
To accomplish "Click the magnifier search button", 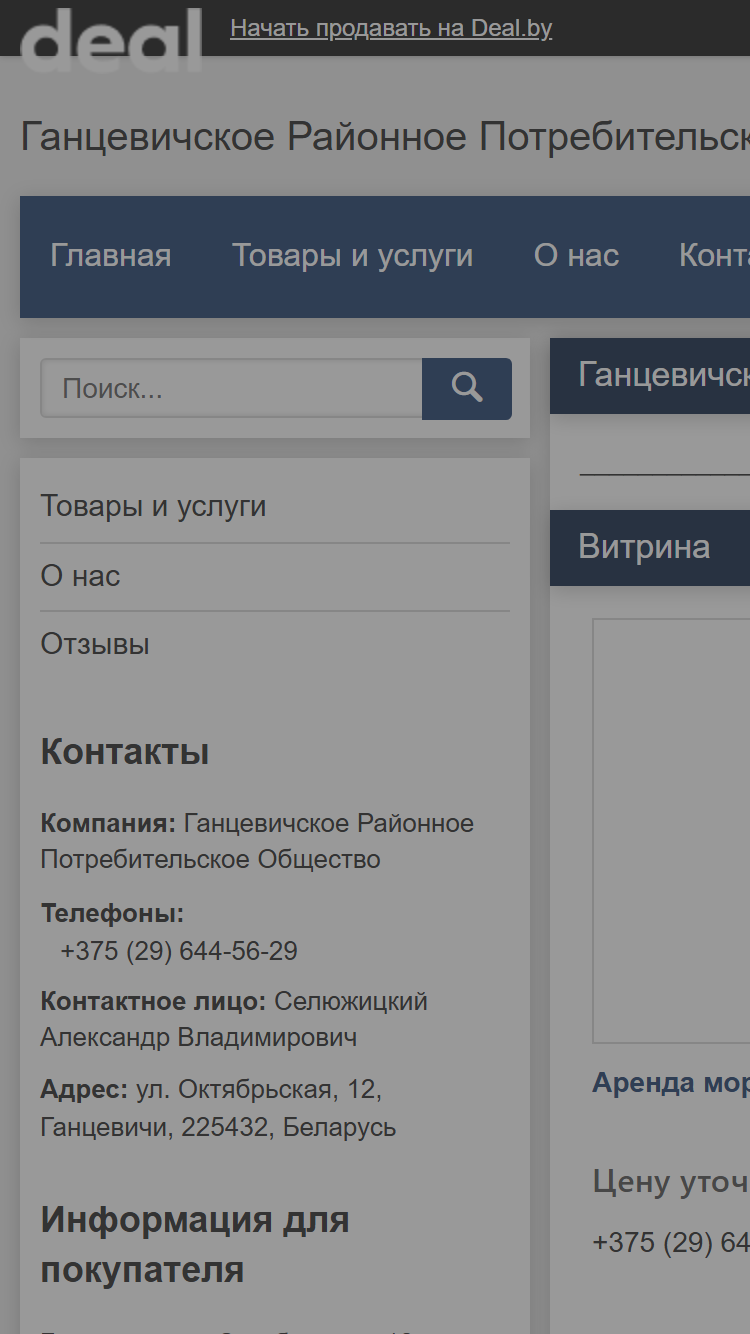I will (x=467, y=388).
